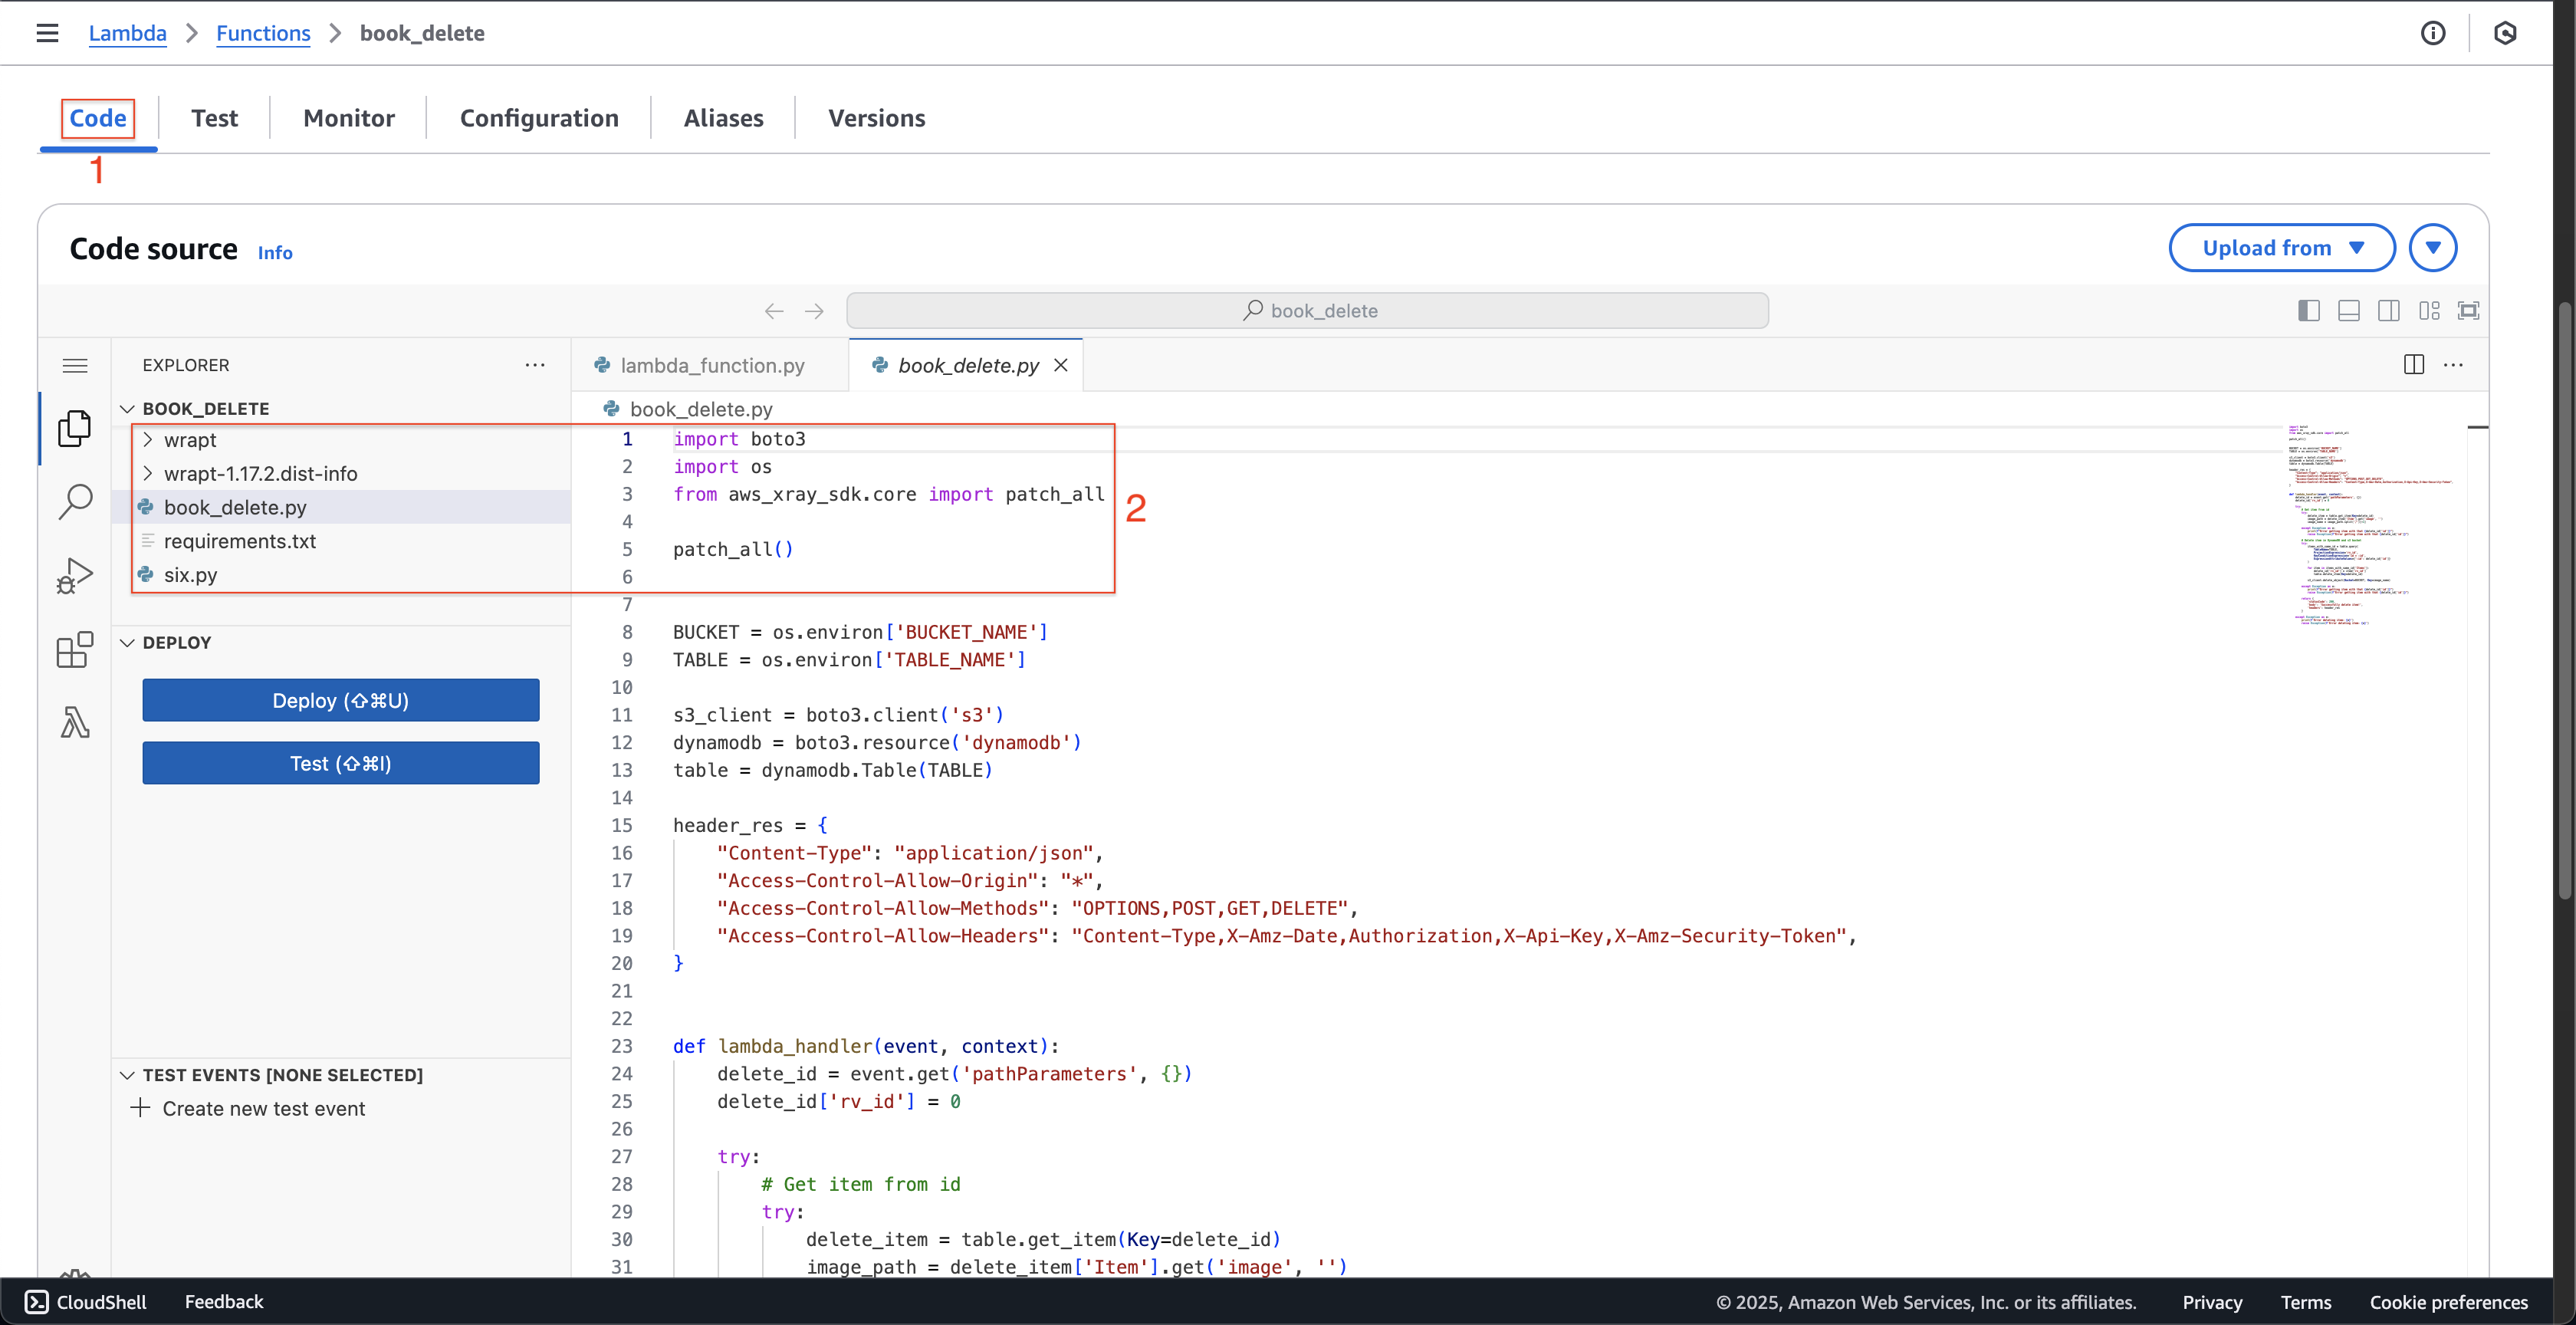Click Create new test event

pos(264,1109)
